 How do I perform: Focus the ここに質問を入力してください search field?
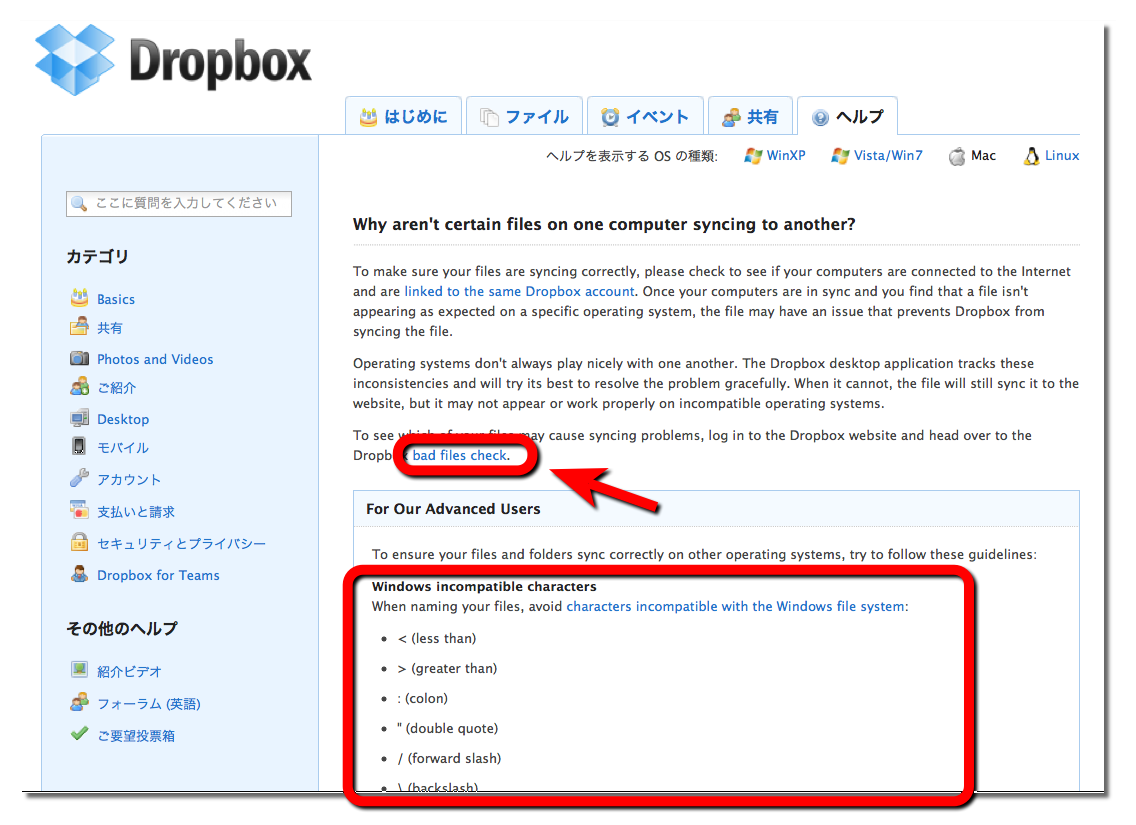pos(179,204)
